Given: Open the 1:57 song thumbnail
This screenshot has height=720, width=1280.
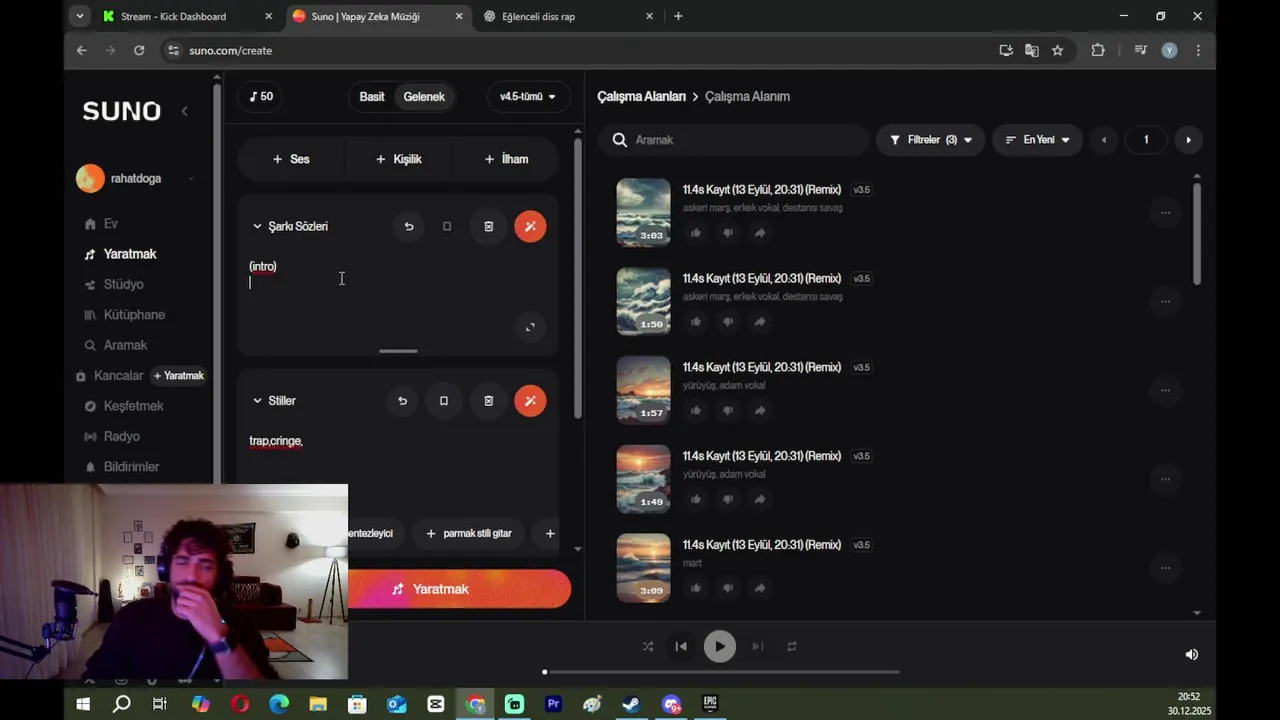Looking at the screenshot, I should coord(643,390).
